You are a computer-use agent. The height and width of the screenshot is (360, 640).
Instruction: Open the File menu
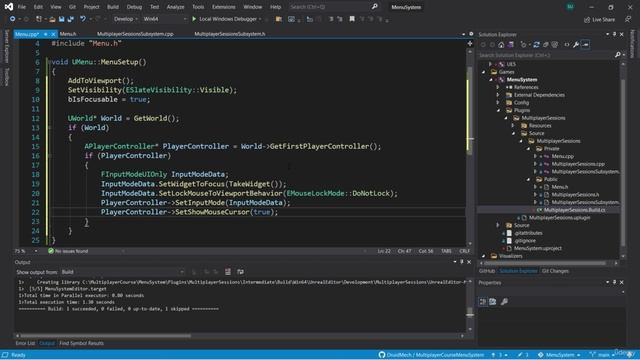[22, 7]
